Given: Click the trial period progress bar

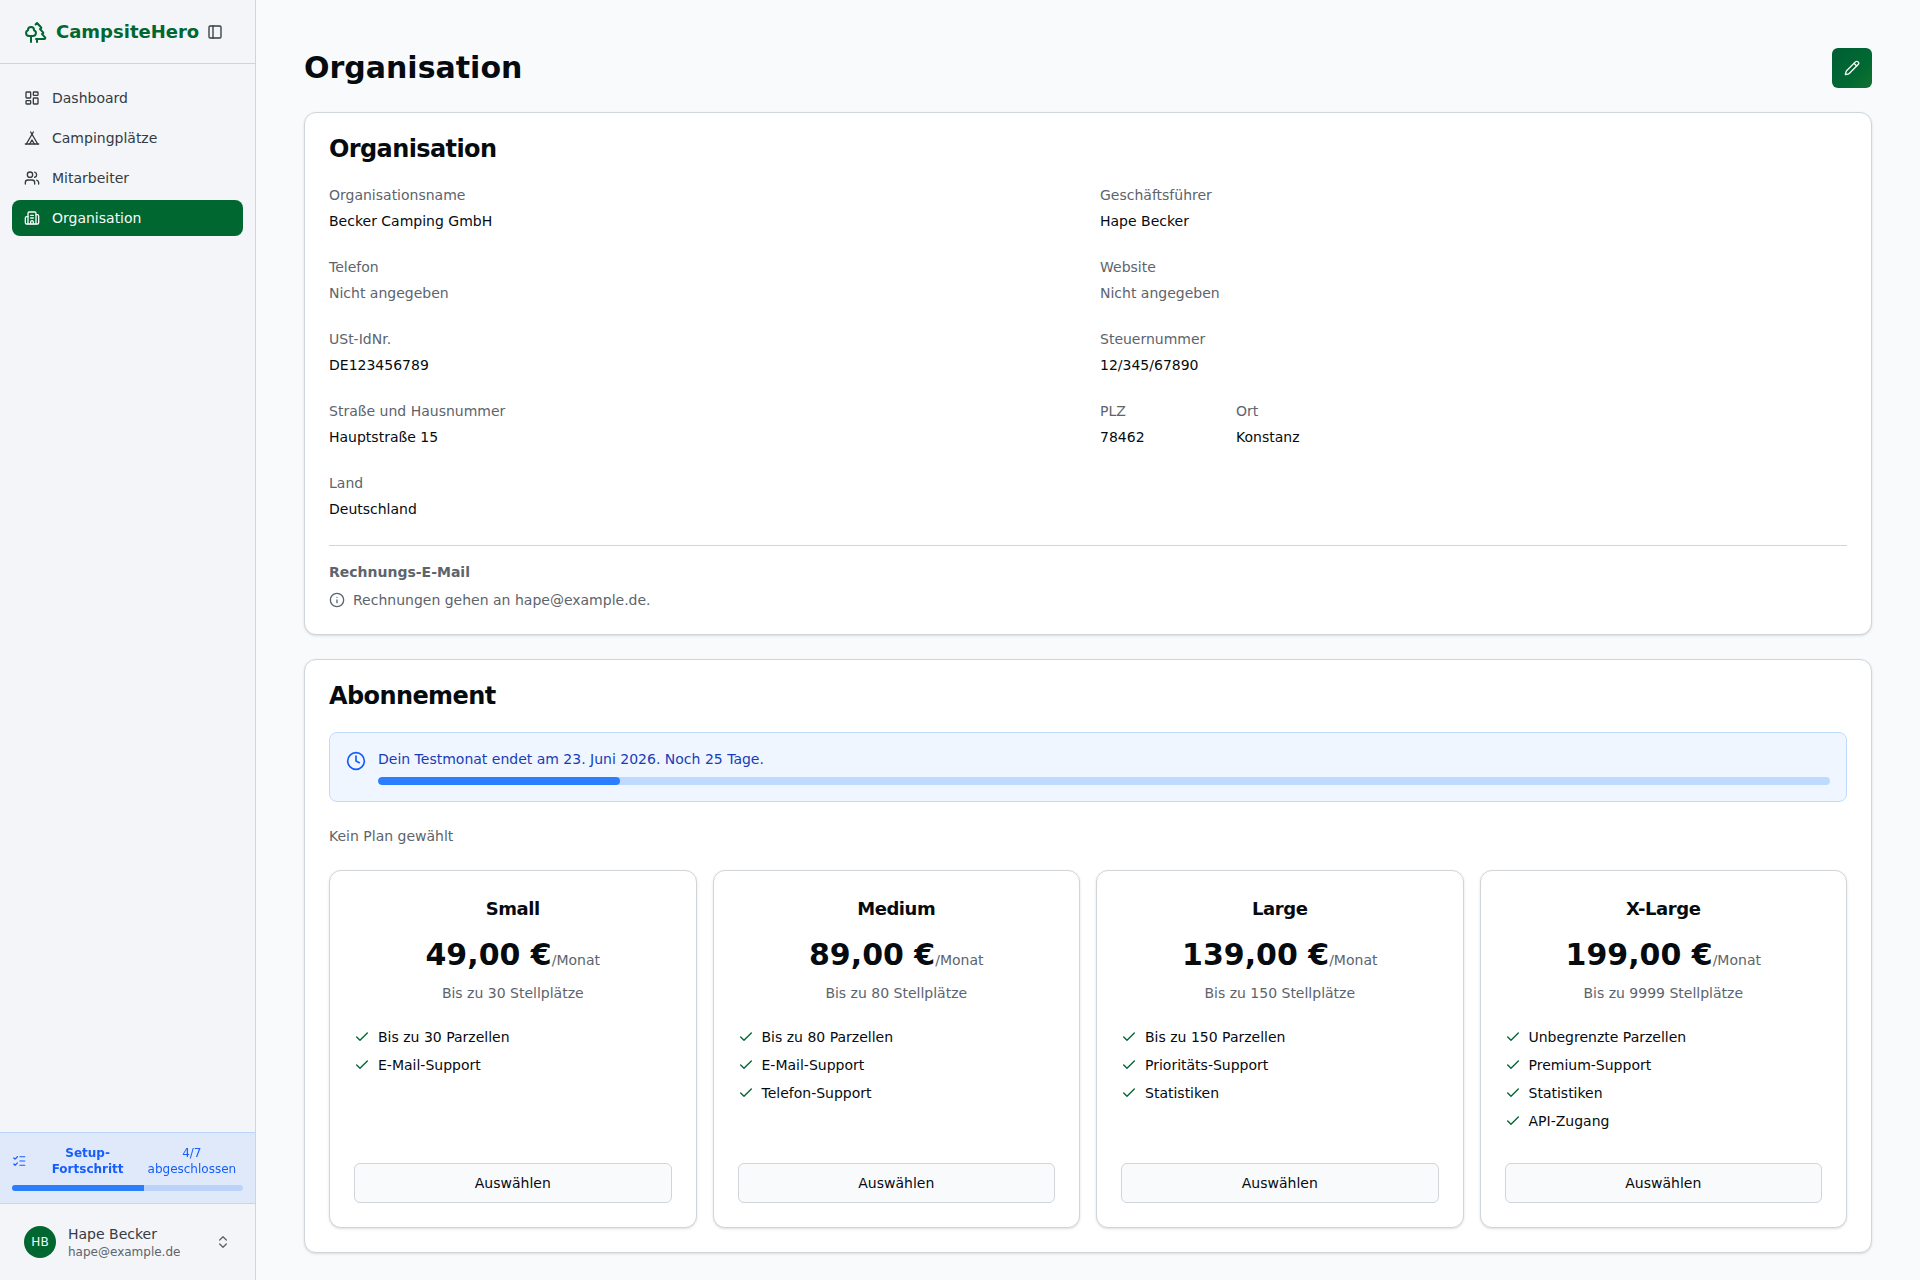Looking at the screenshot, I should 1103,781.
